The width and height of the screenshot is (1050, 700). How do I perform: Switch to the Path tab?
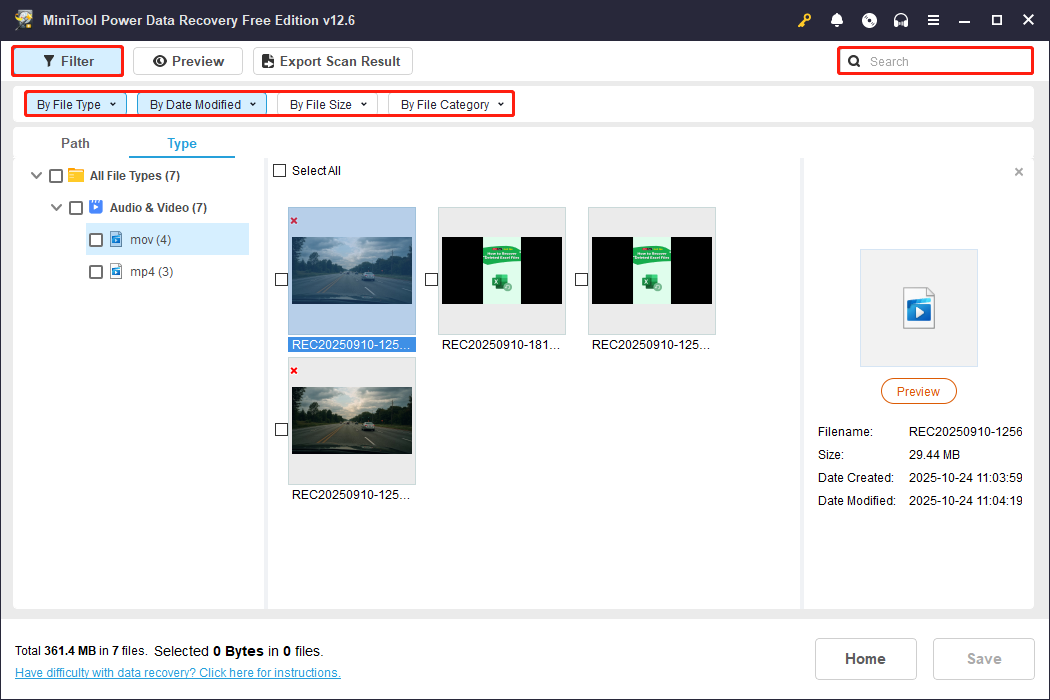pyautogui.click(x=75, y=143)
